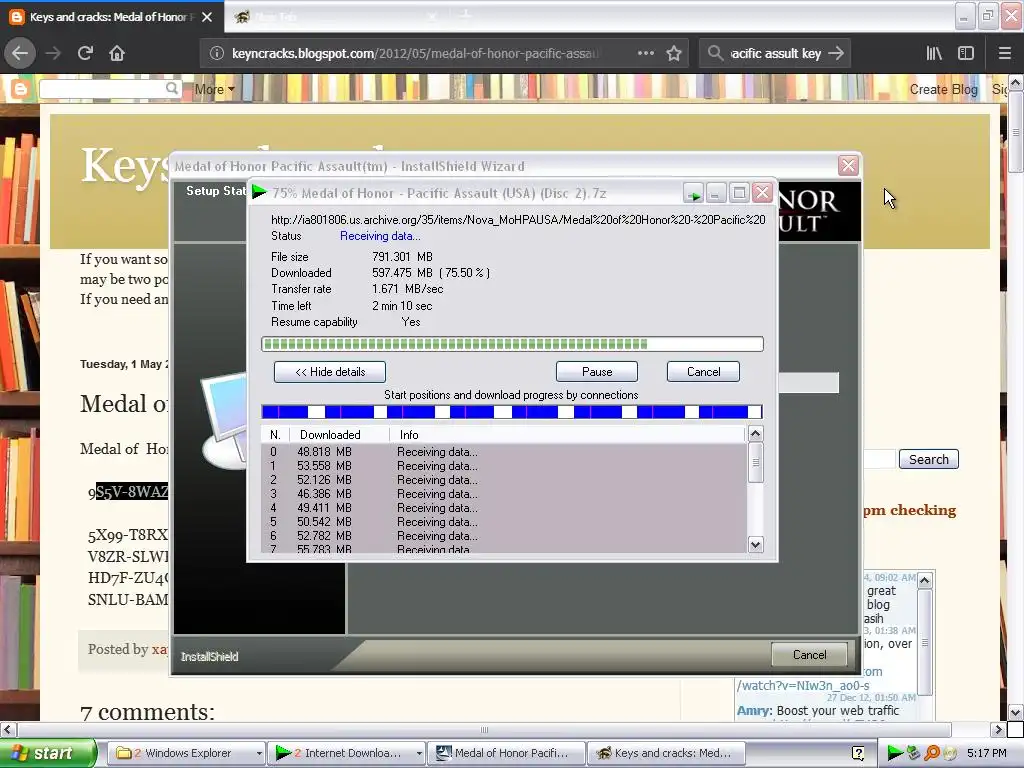
Task: Click the connections list scrollbar thumb
Action: (756, 462)
